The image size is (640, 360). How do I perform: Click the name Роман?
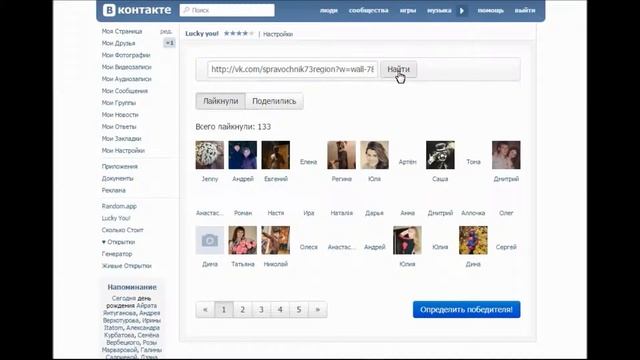pos(243,213)
